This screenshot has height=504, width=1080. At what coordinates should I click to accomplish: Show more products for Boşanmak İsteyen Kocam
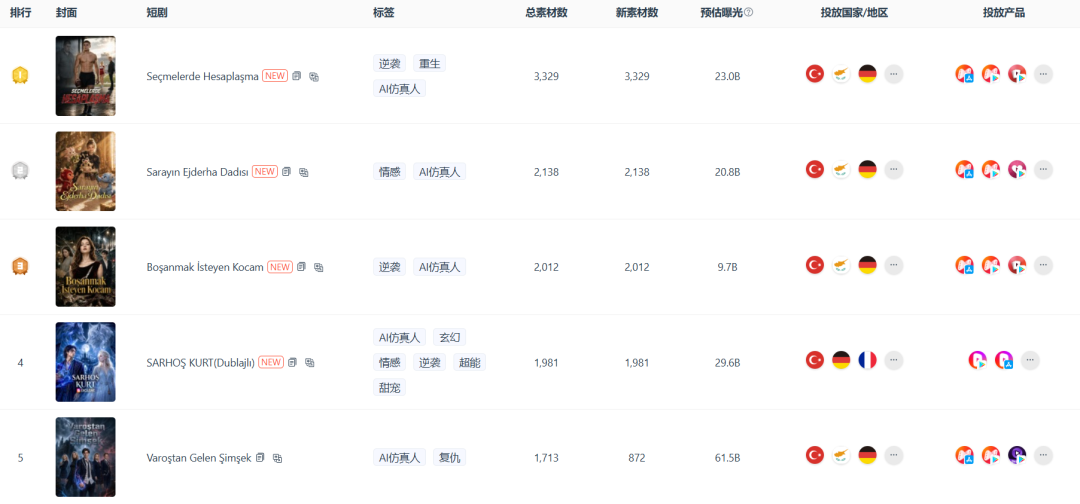pyautogui.click(x=1043, y=264)
